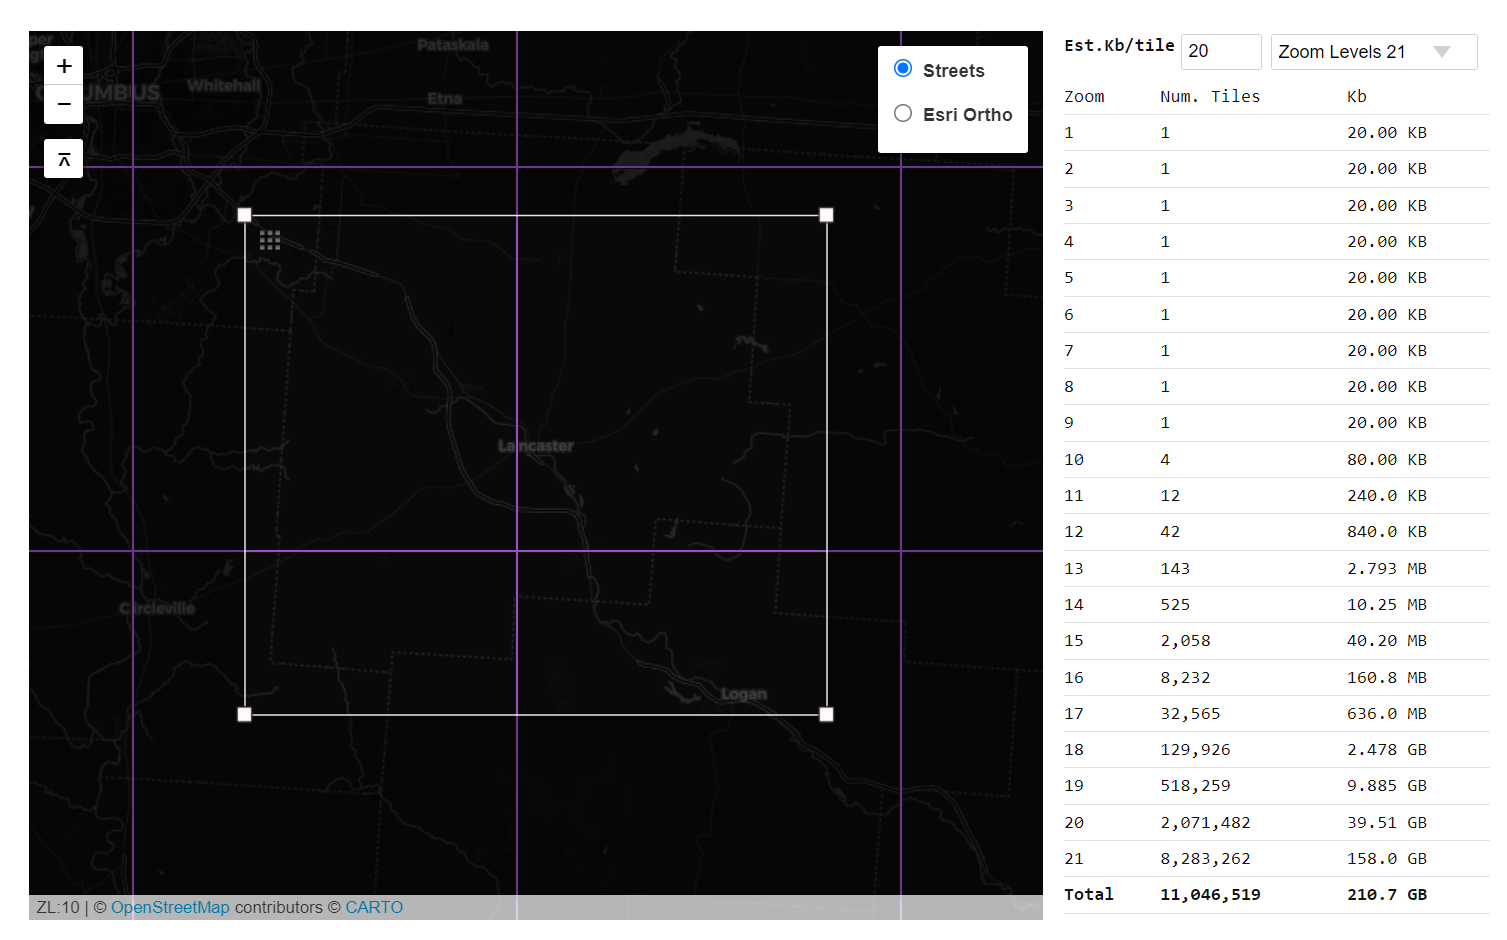This screenshot has width=1507, height=940.
Task: Open the CARTO attribution link
Action: [x=374, y=907]
